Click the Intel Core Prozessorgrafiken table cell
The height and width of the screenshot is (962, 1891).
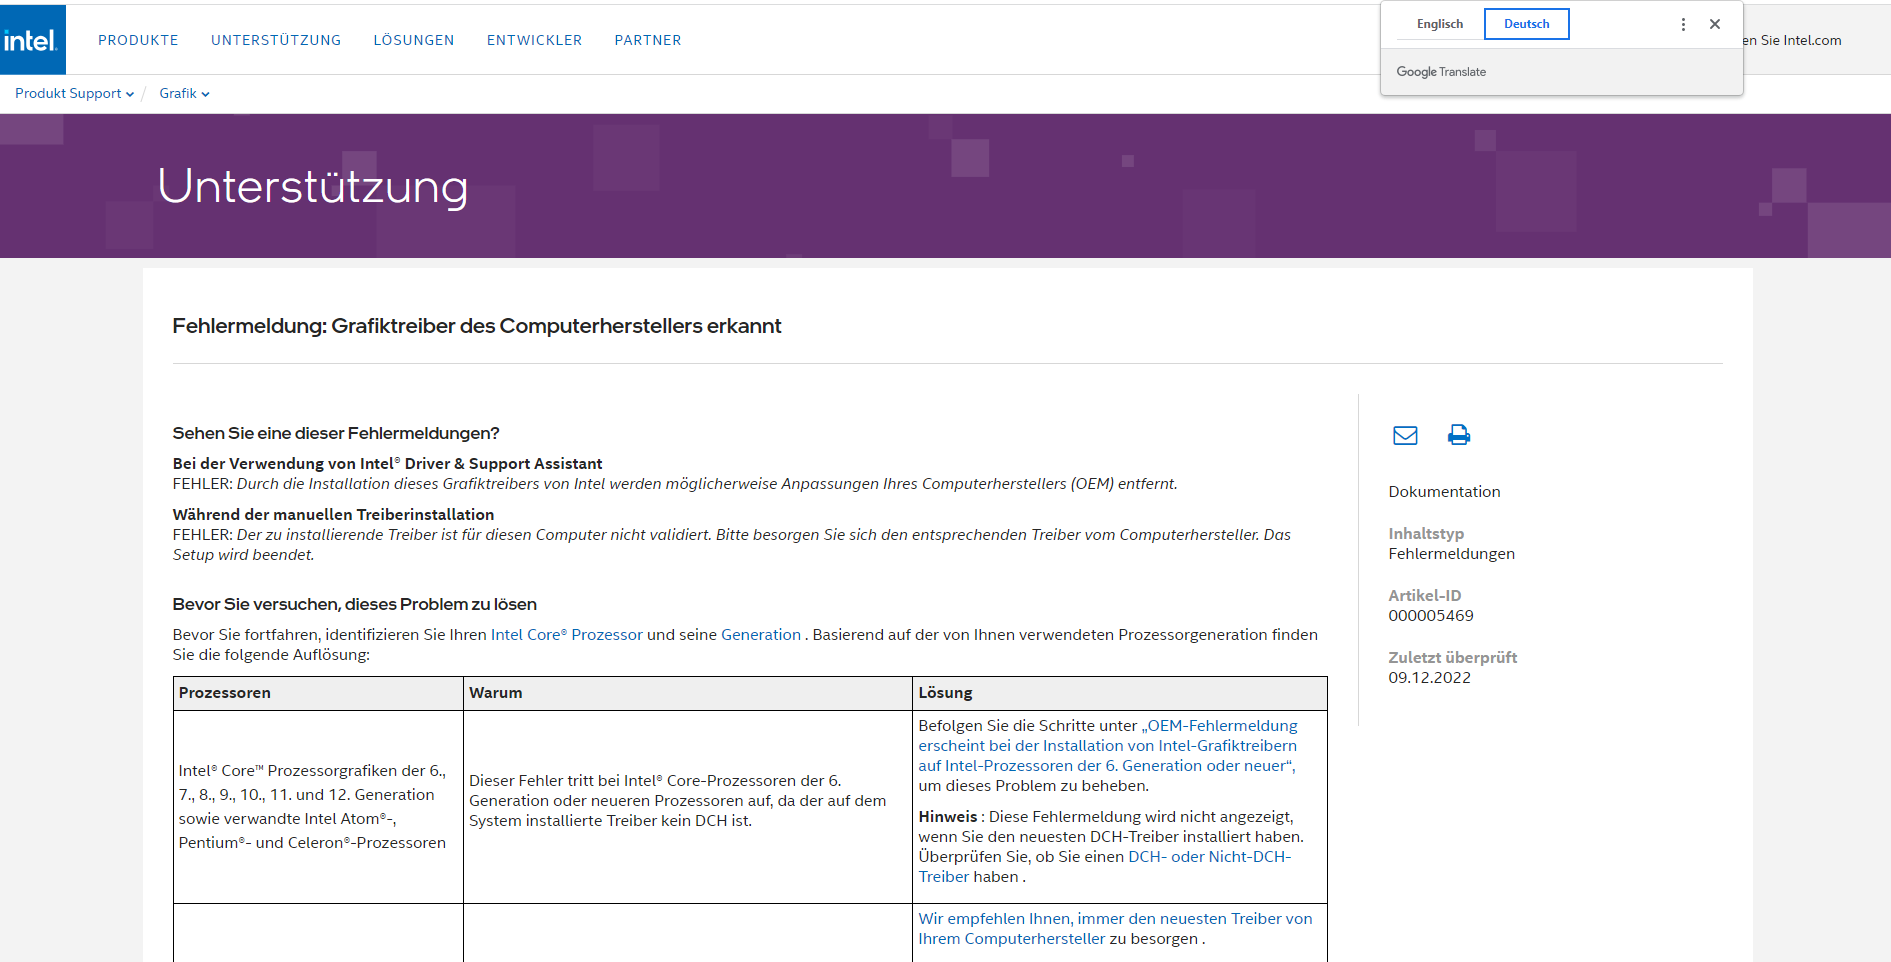(x=318, y=807)
